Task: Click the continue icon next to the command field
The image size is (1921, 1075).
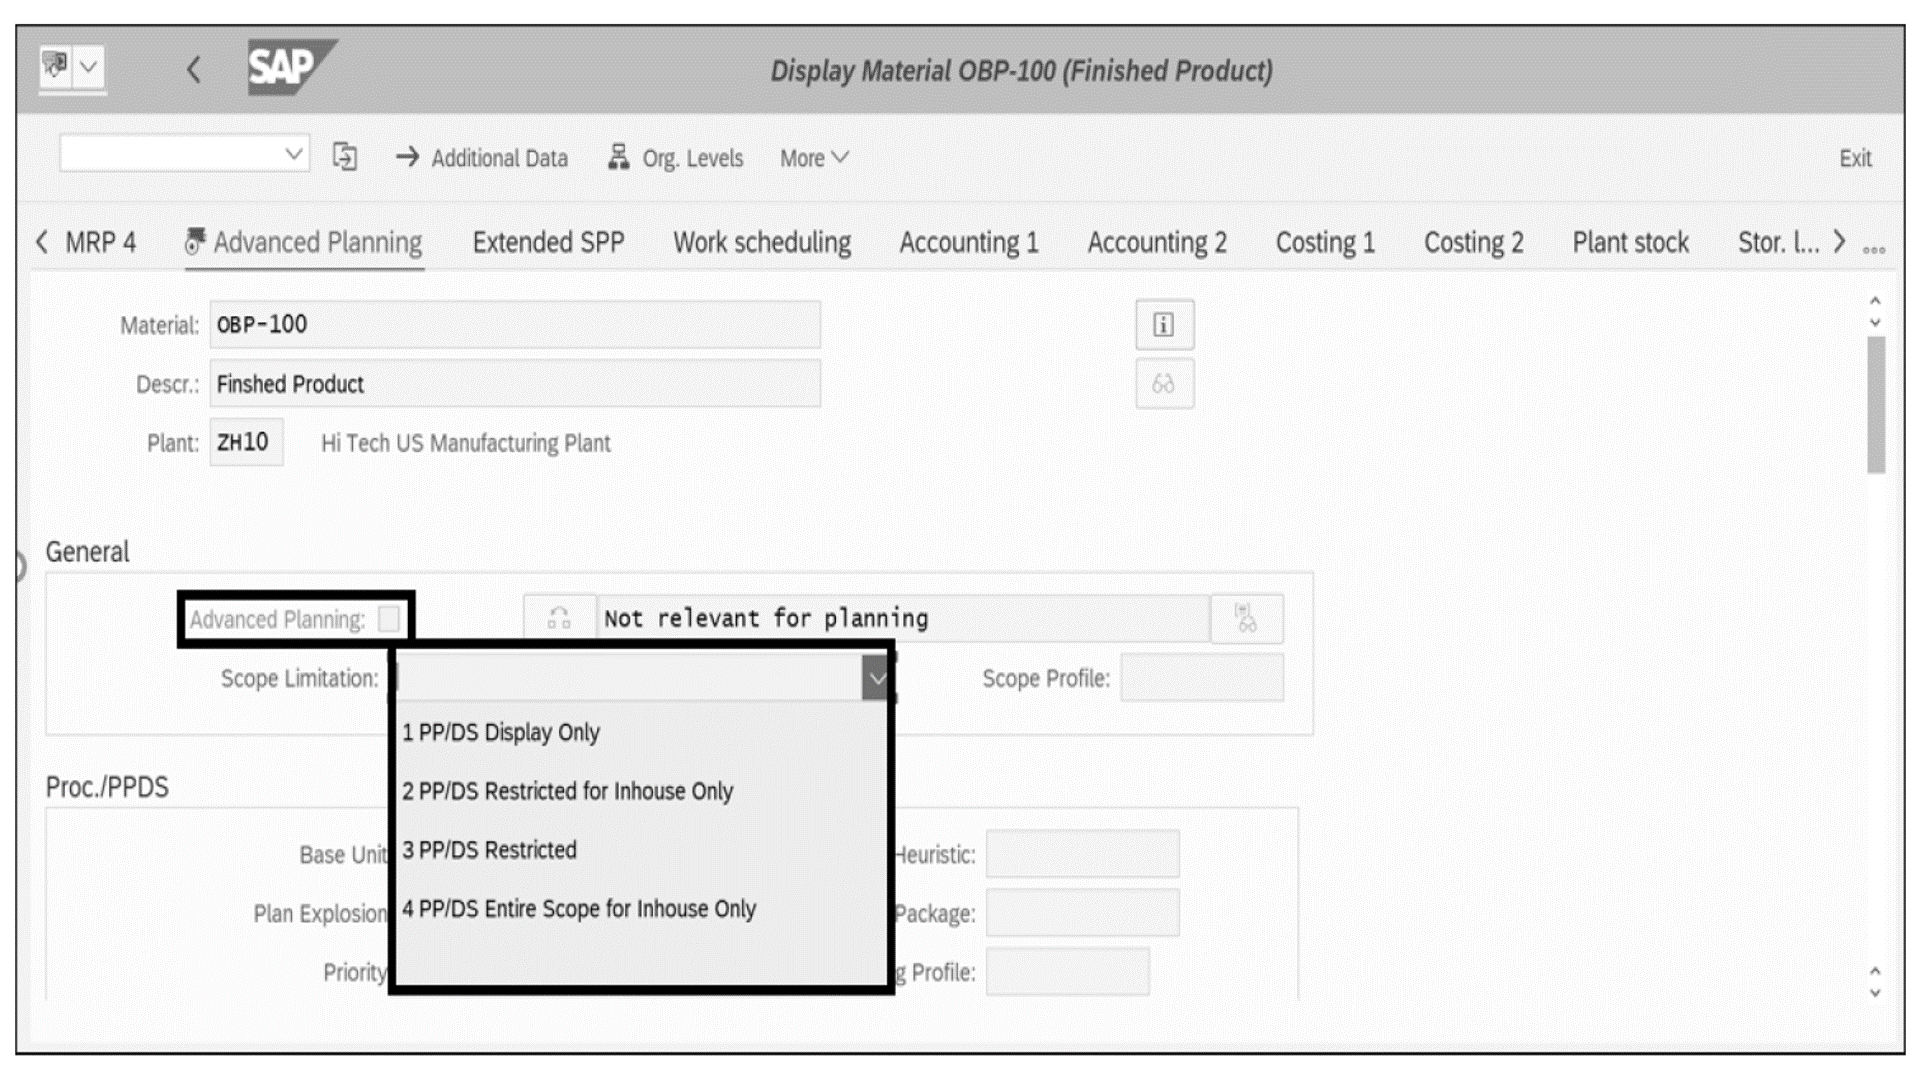Action: (345, 157)
